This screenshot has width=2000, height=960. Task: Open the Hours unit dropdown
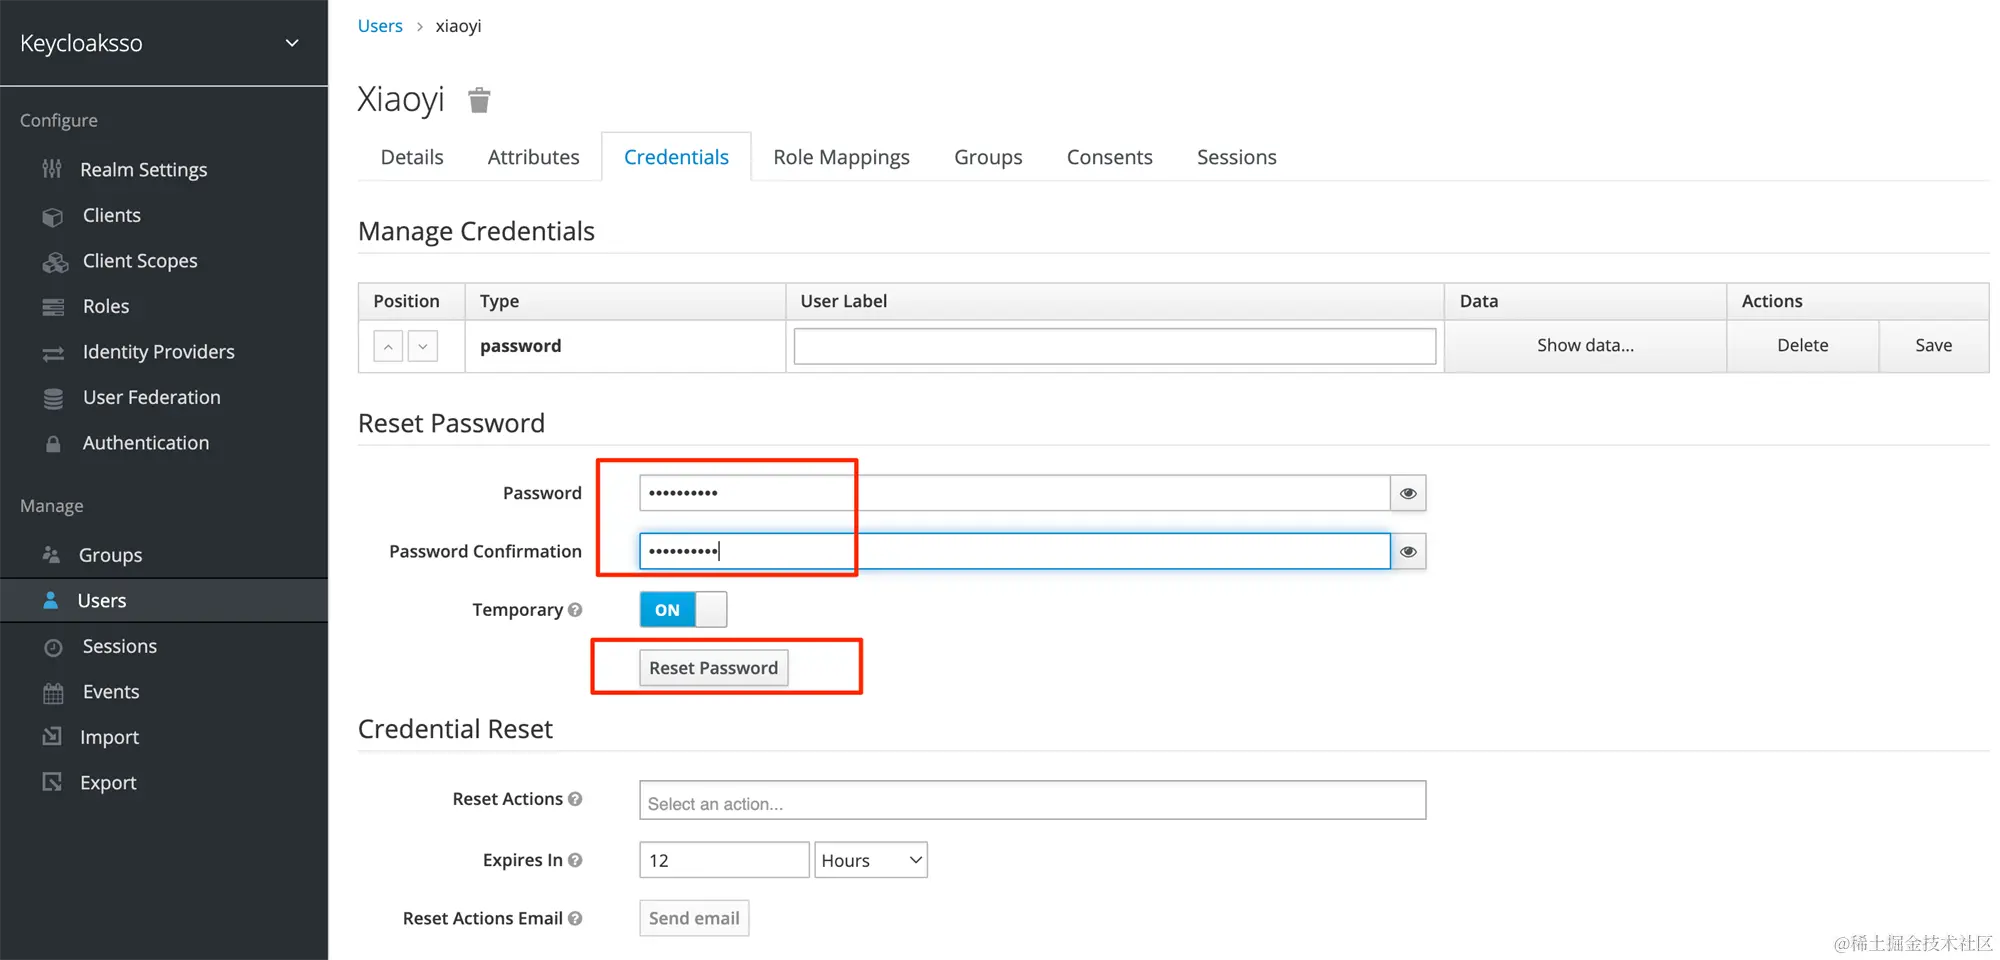coord(871,860)
